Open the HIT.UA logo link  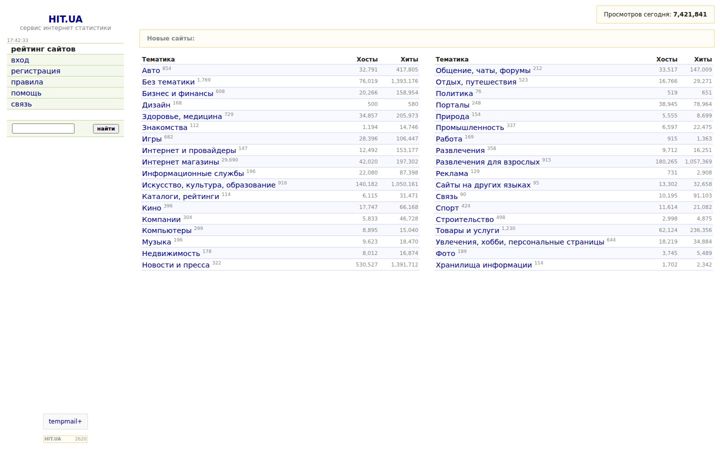point(65,19)
